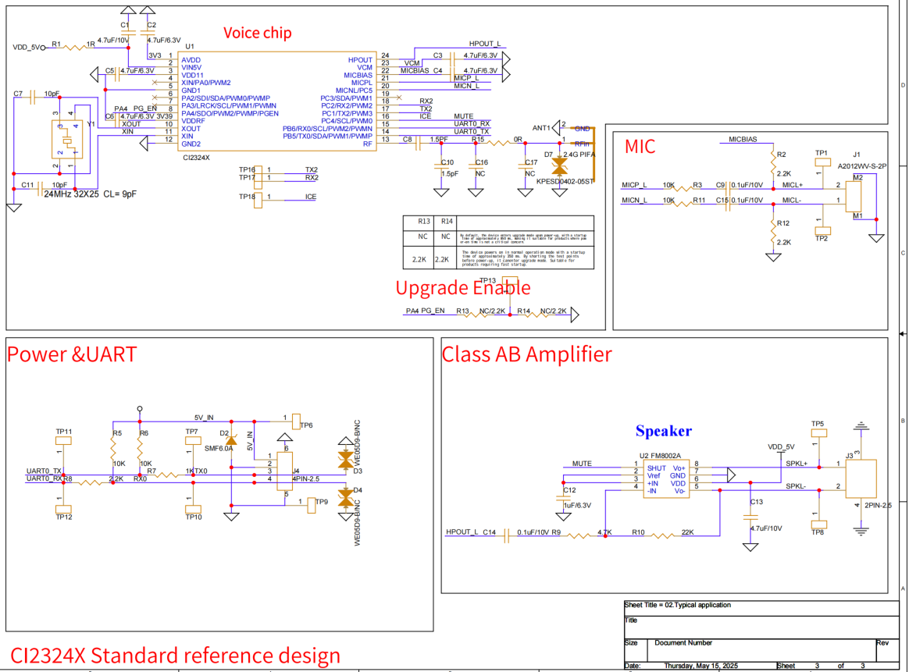Select the "MIC" section heading
The image size is (909, 672).
(x=640, y=147)
